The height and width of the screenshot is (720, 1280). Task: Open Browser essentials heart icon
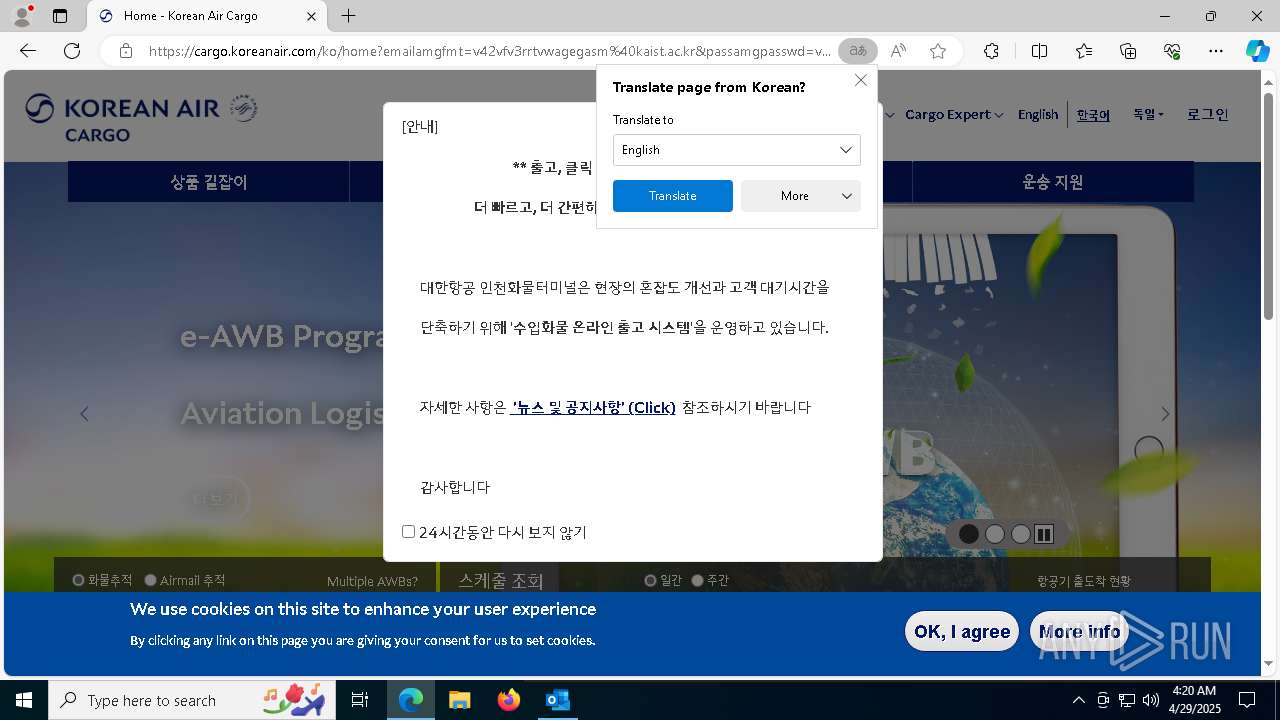(x=1172, y=51)
